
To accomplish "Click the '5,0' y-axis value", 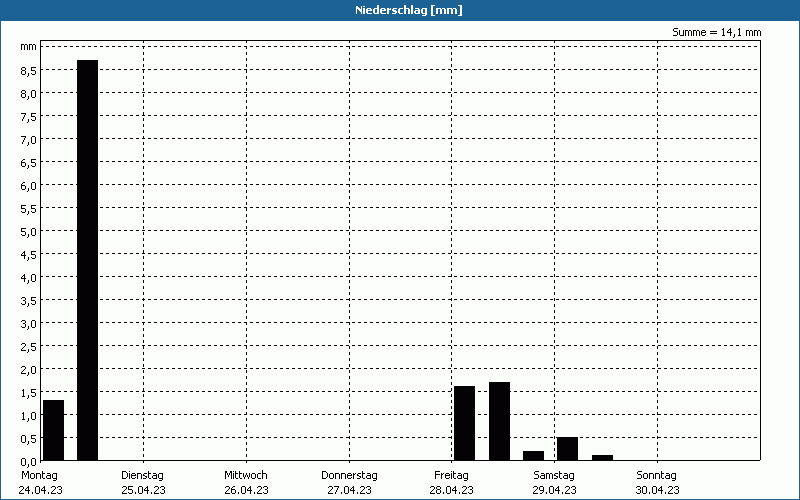I will coord(29,232).
